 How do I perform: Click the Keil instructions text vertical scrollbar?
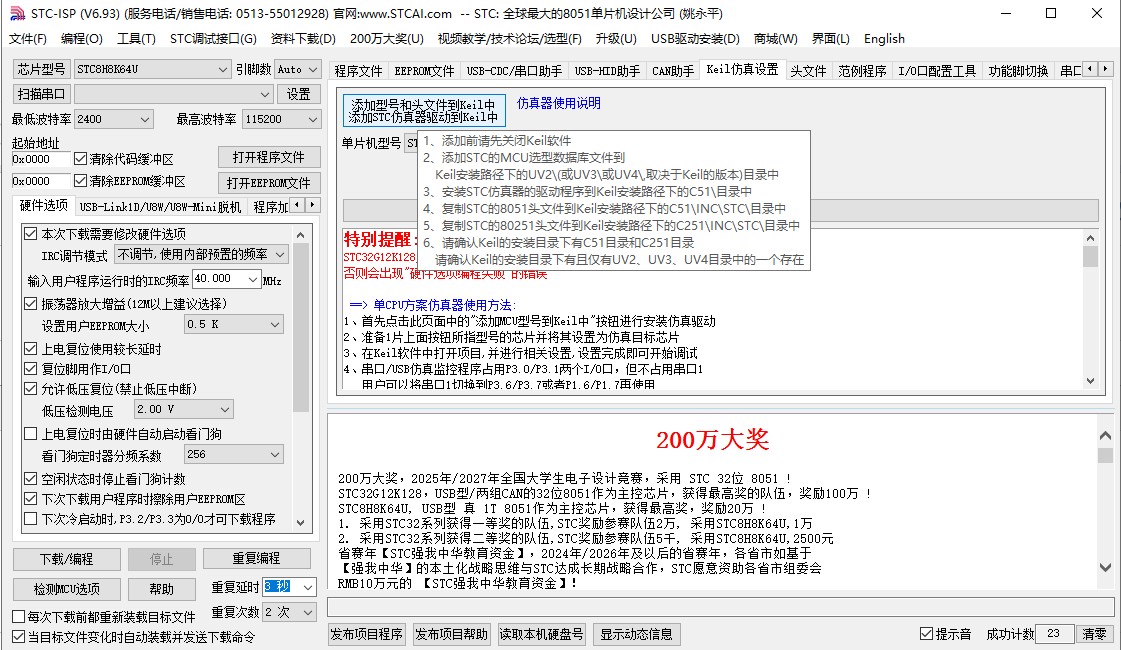click(x=1090, y=309)
